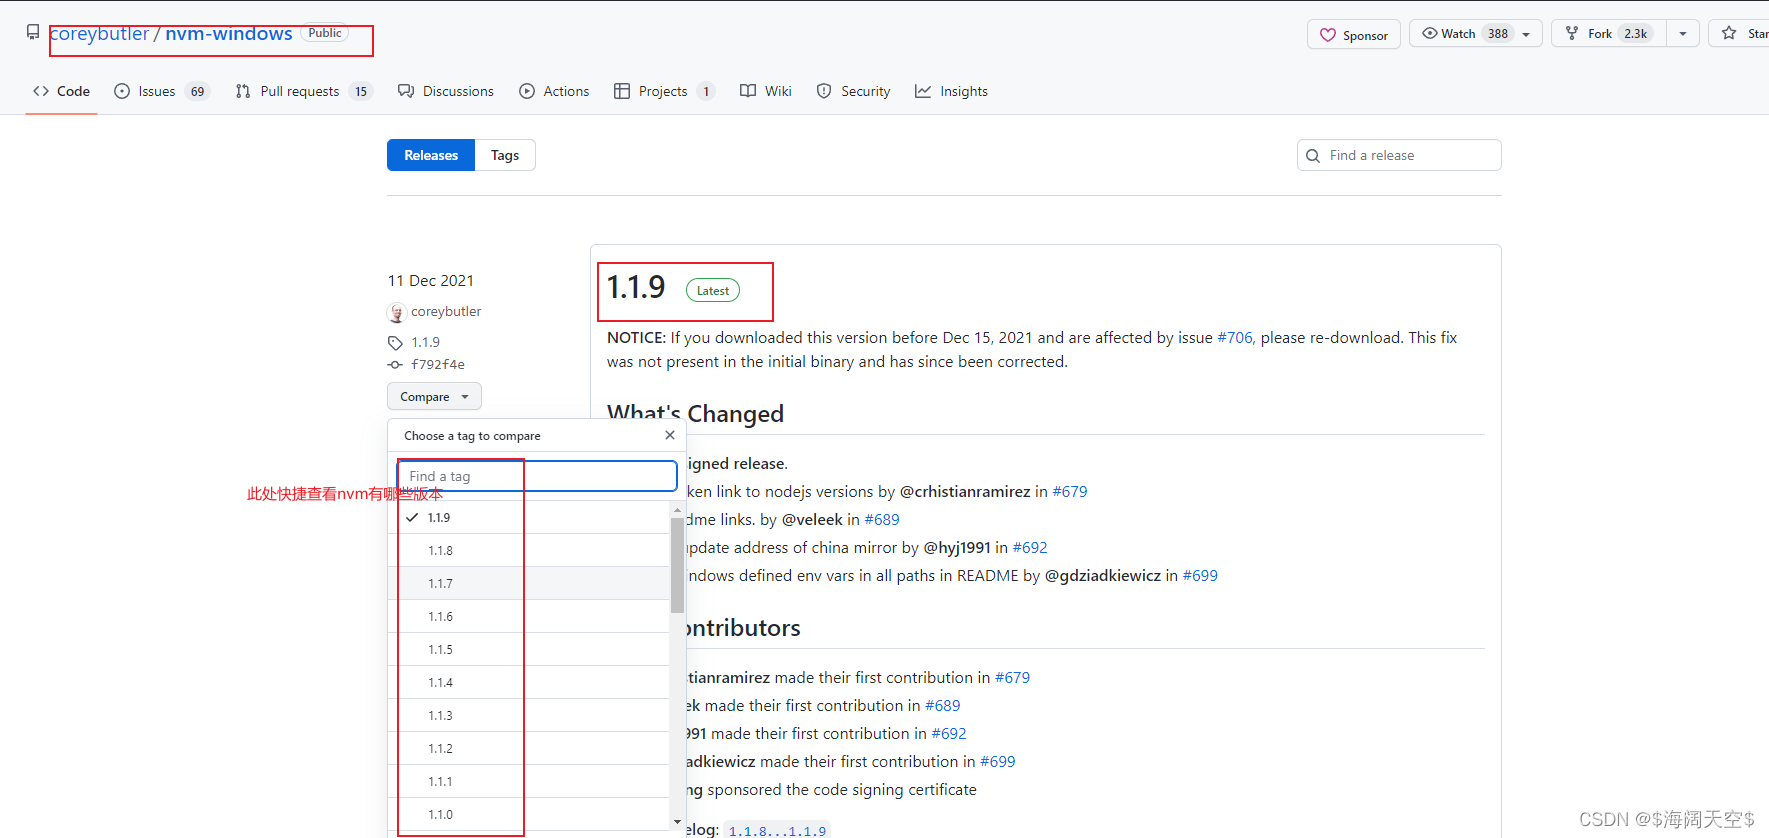Open the Security tab
1769x838 pixels.
coord(853,91)
